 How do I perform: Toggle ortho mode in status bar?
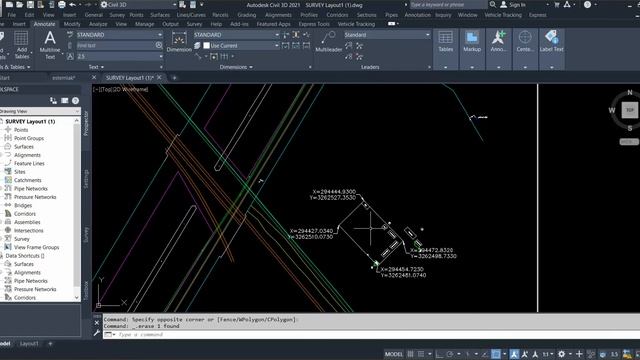pos(439,354)
